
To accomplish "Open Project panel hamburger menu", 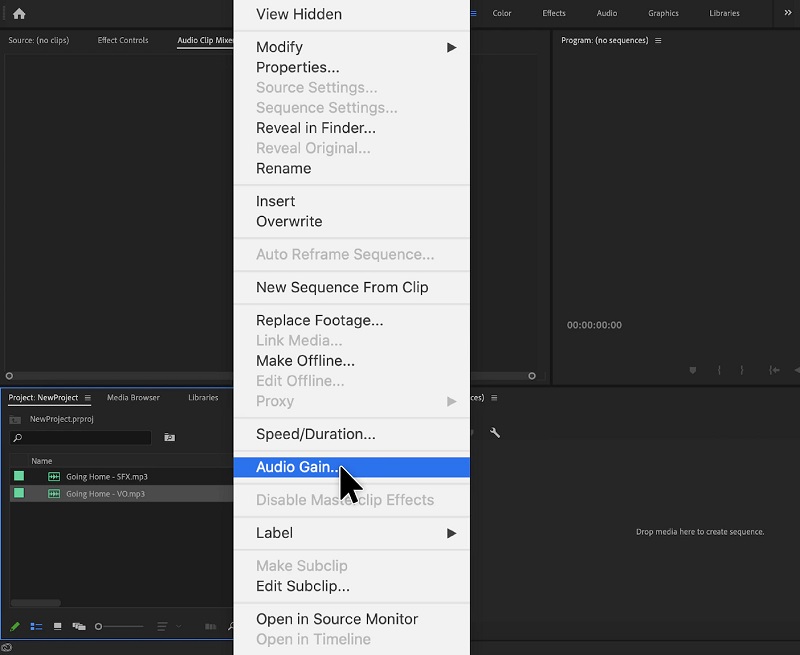I will (88, 398).
